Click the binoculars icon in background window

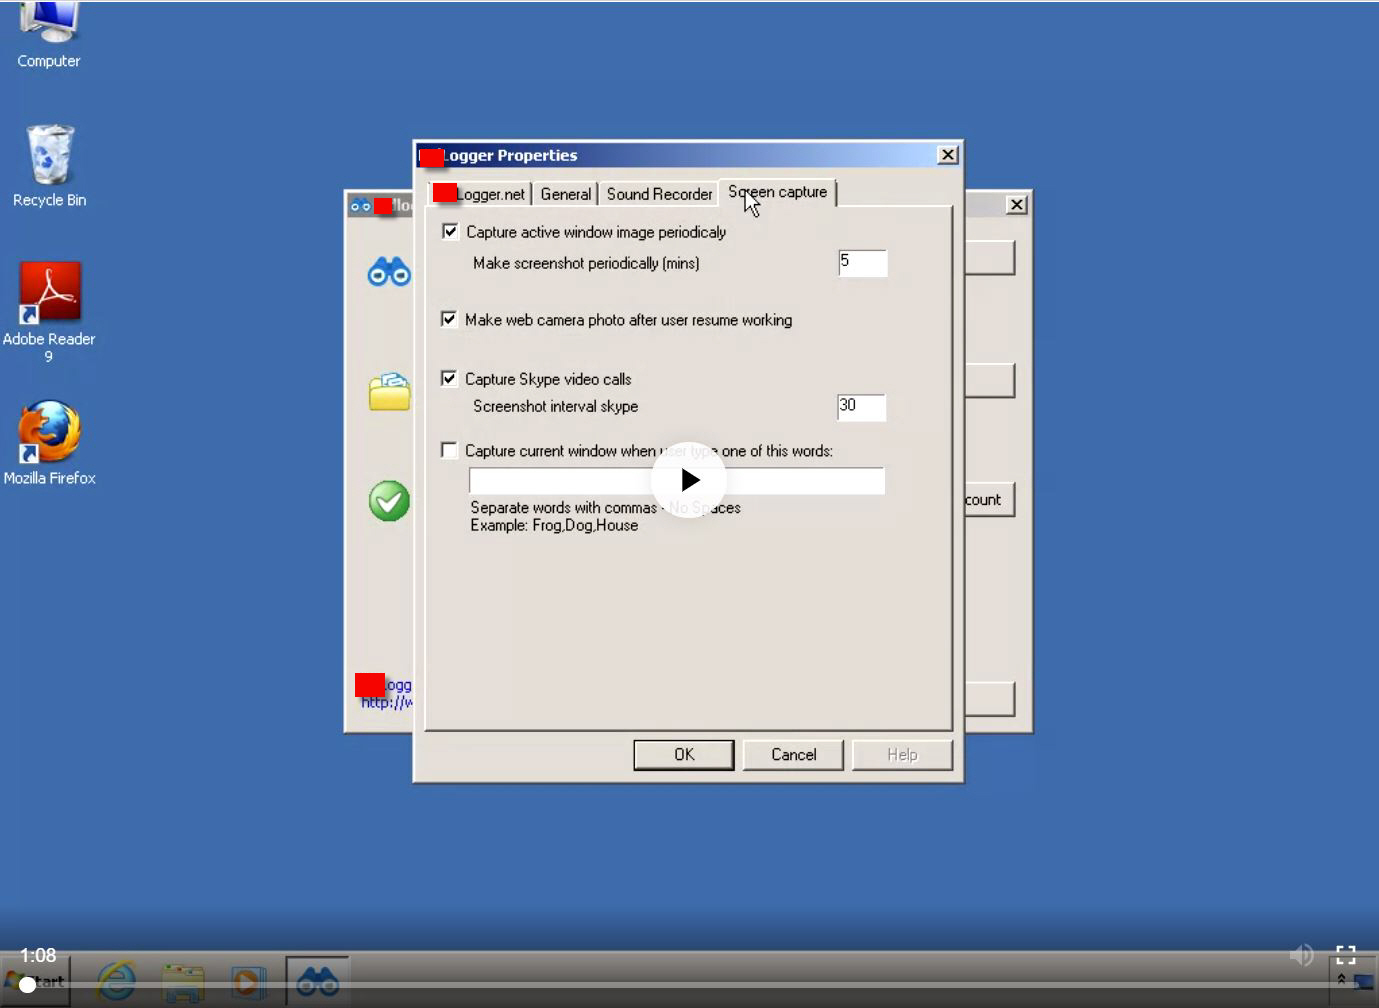click(388, 272)
